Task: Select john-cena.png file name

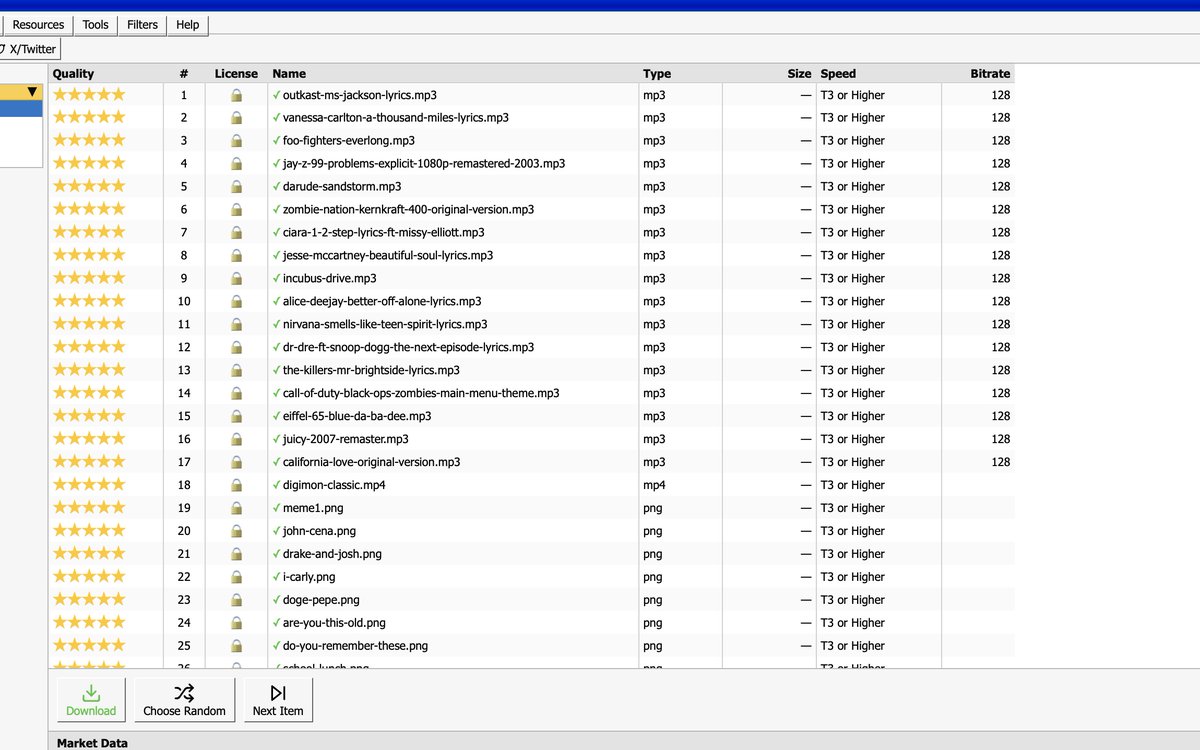Action: pyautogui.click(x=319, y=532)
